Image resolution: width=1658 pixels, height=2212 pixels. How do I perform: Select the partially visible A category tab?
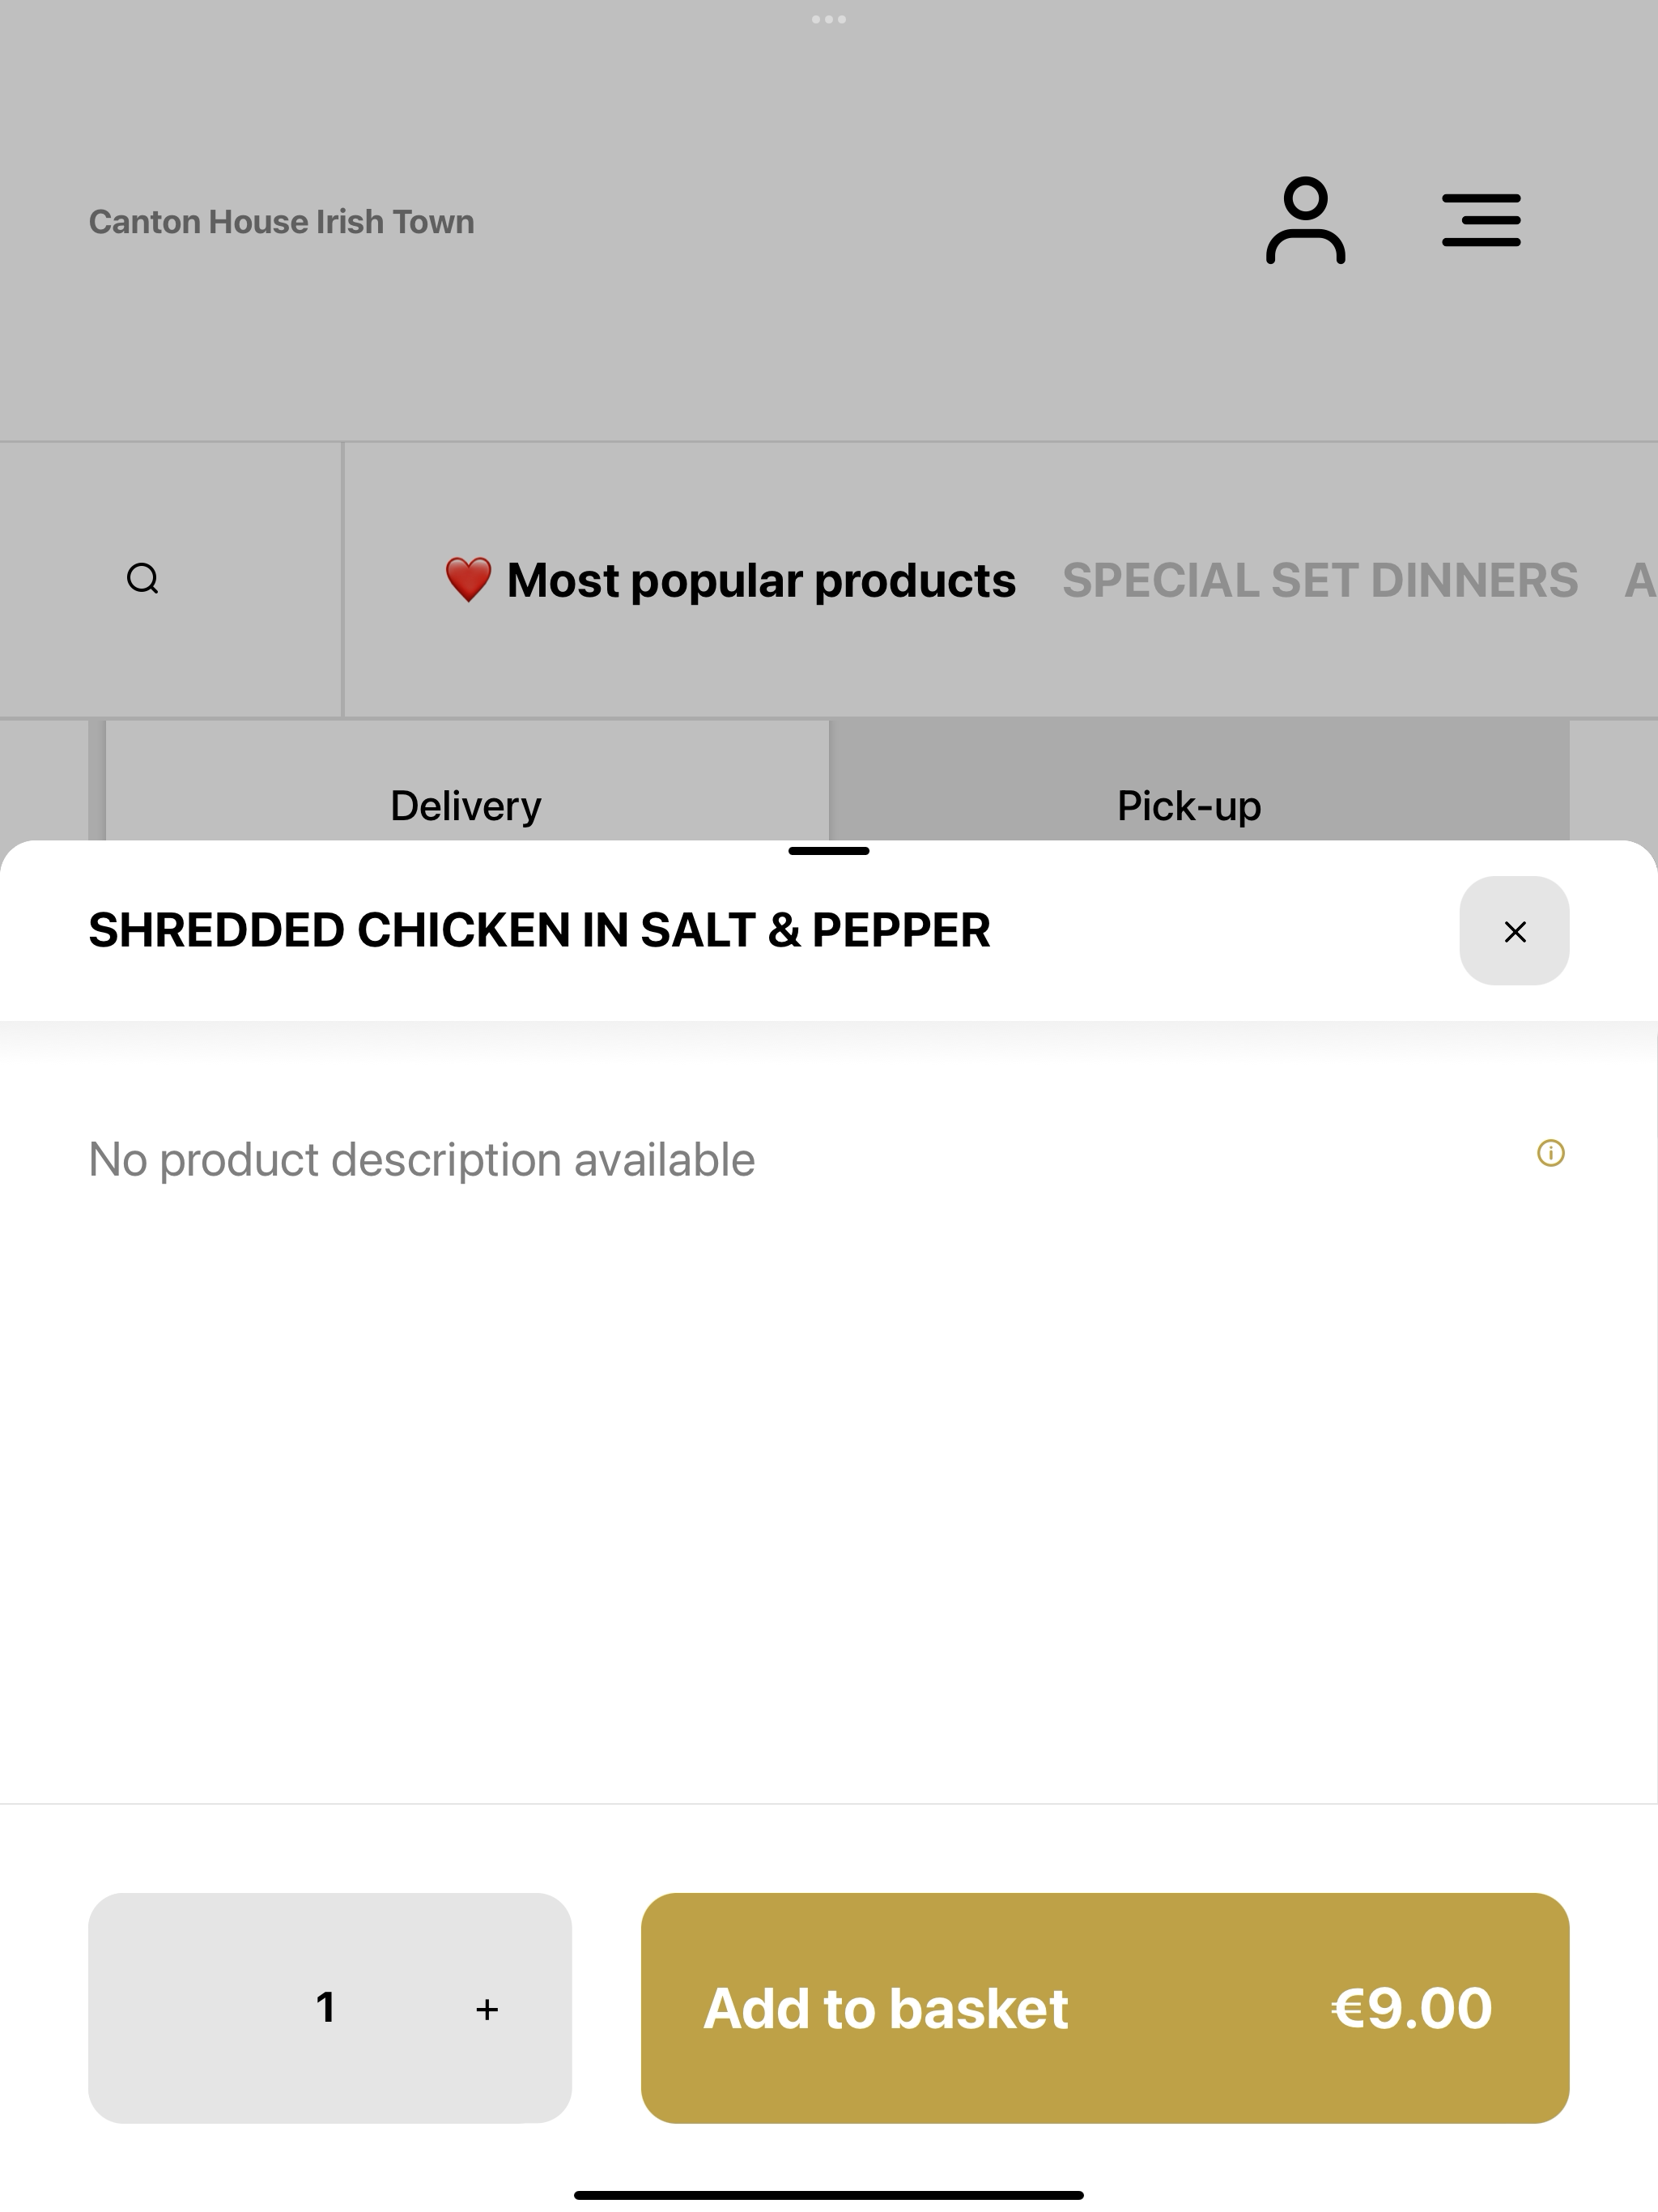(x=1640, y=580)
